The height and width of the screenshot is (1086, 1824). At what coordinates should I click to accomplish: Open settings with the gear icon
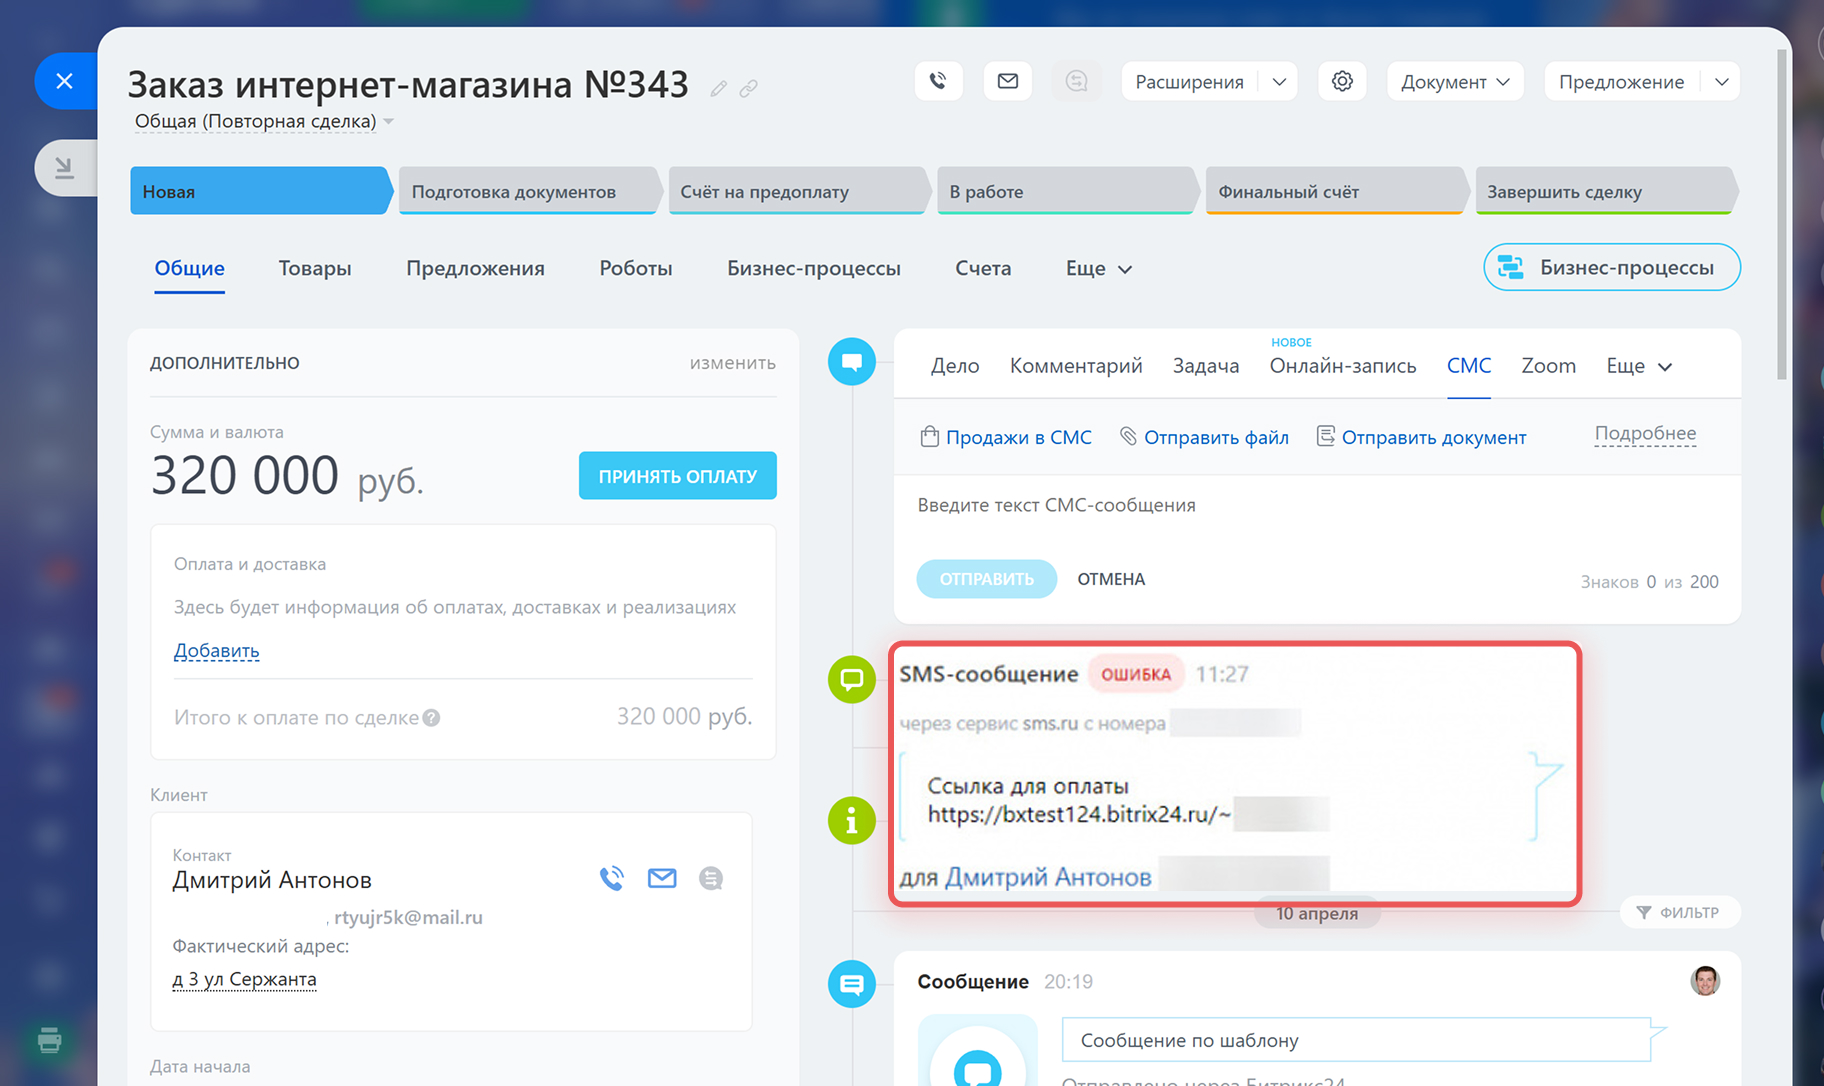(x=1342, y=81)
